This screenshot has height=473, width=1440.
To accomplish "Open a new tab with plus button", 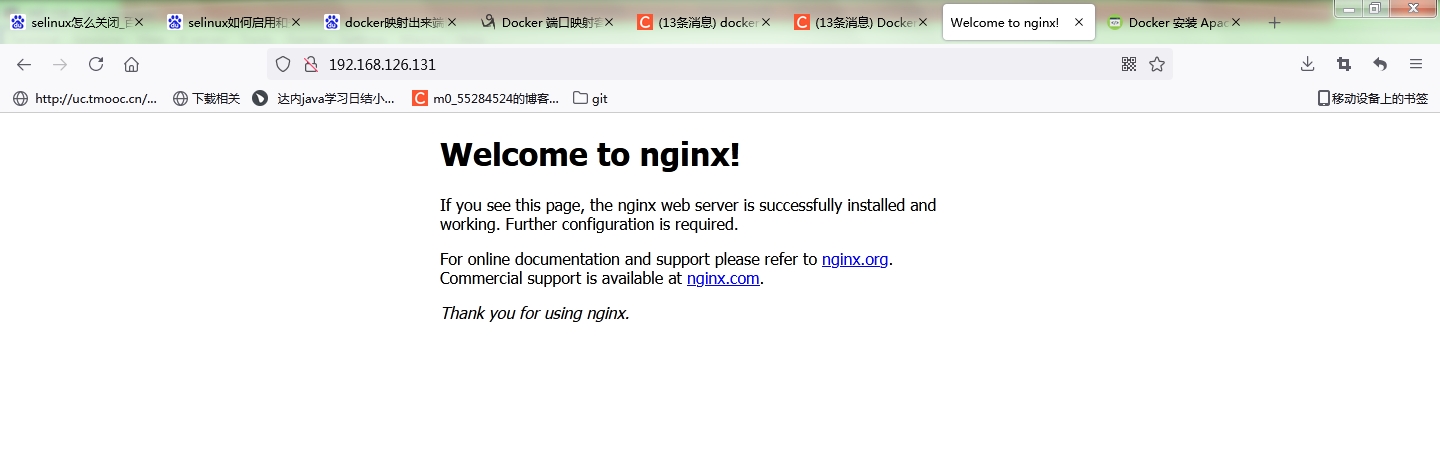I will pos(1274,22).
